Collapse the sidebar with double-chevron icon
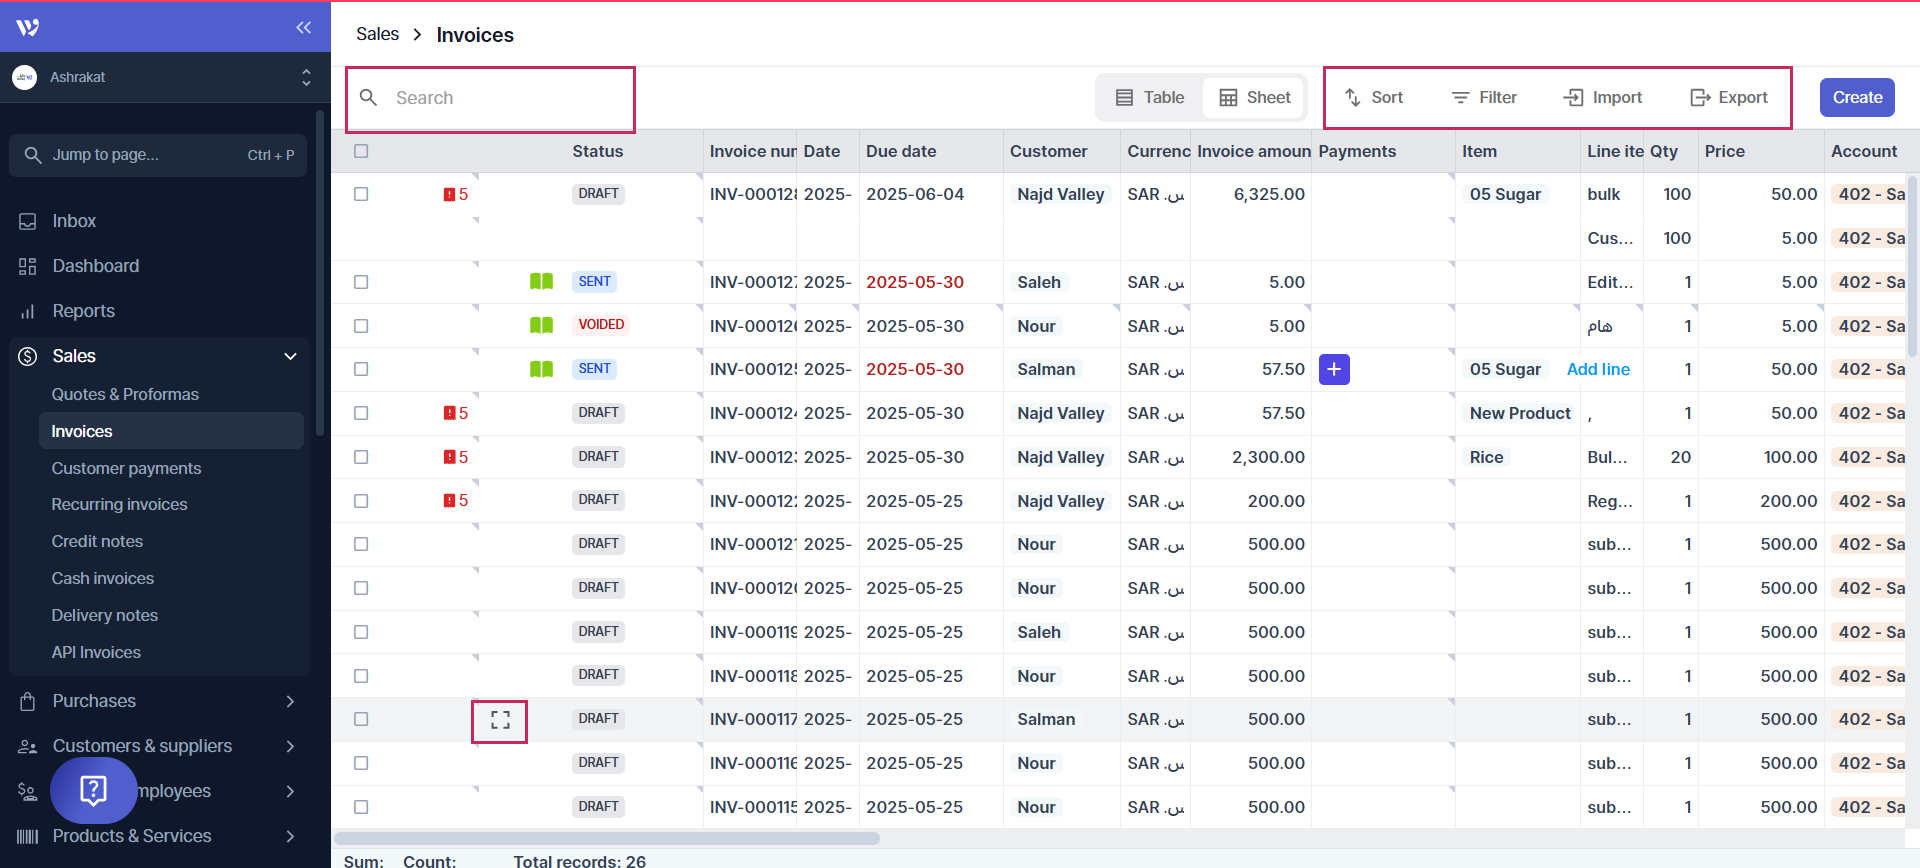This screenshot has width=1920, height=868. pyautogui.click(x=304, y=27)
